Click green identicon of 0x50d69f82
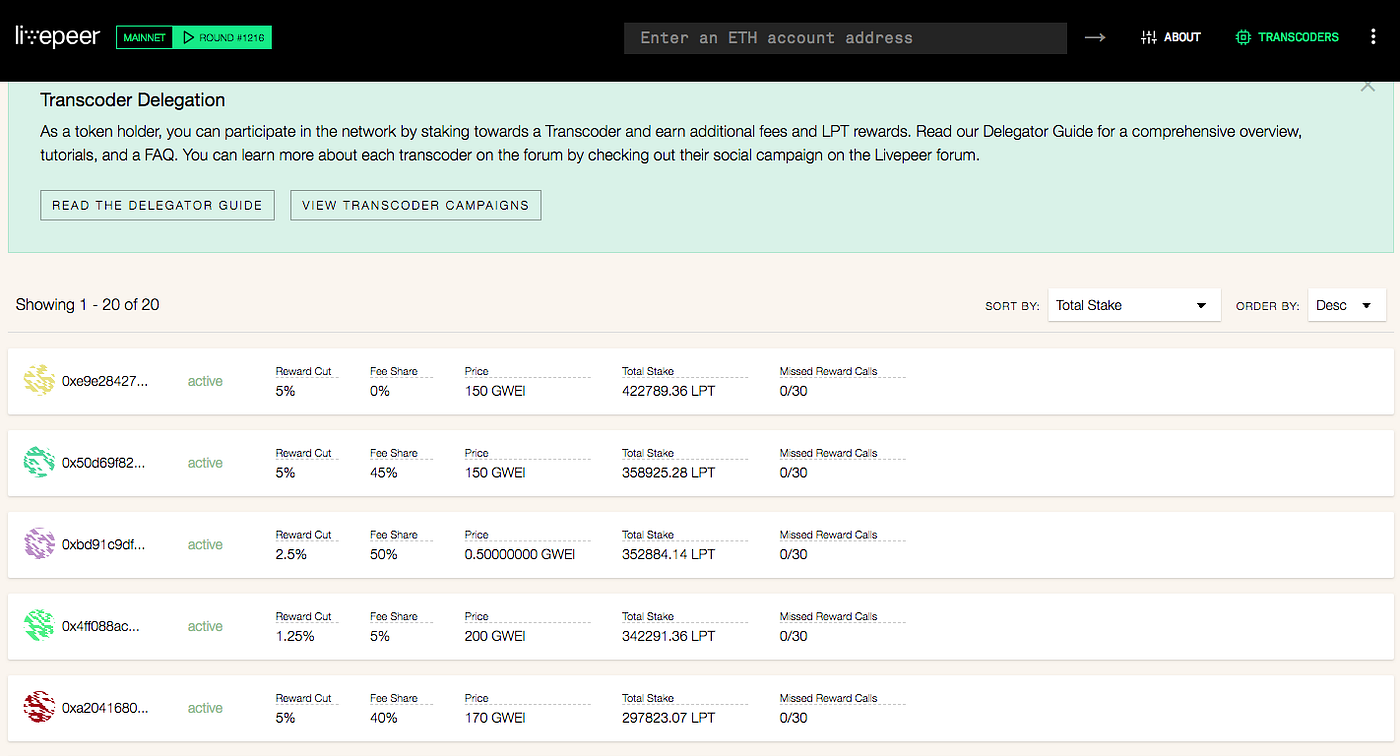Viewport: 1400px width, 756px height. pos(39,463)
